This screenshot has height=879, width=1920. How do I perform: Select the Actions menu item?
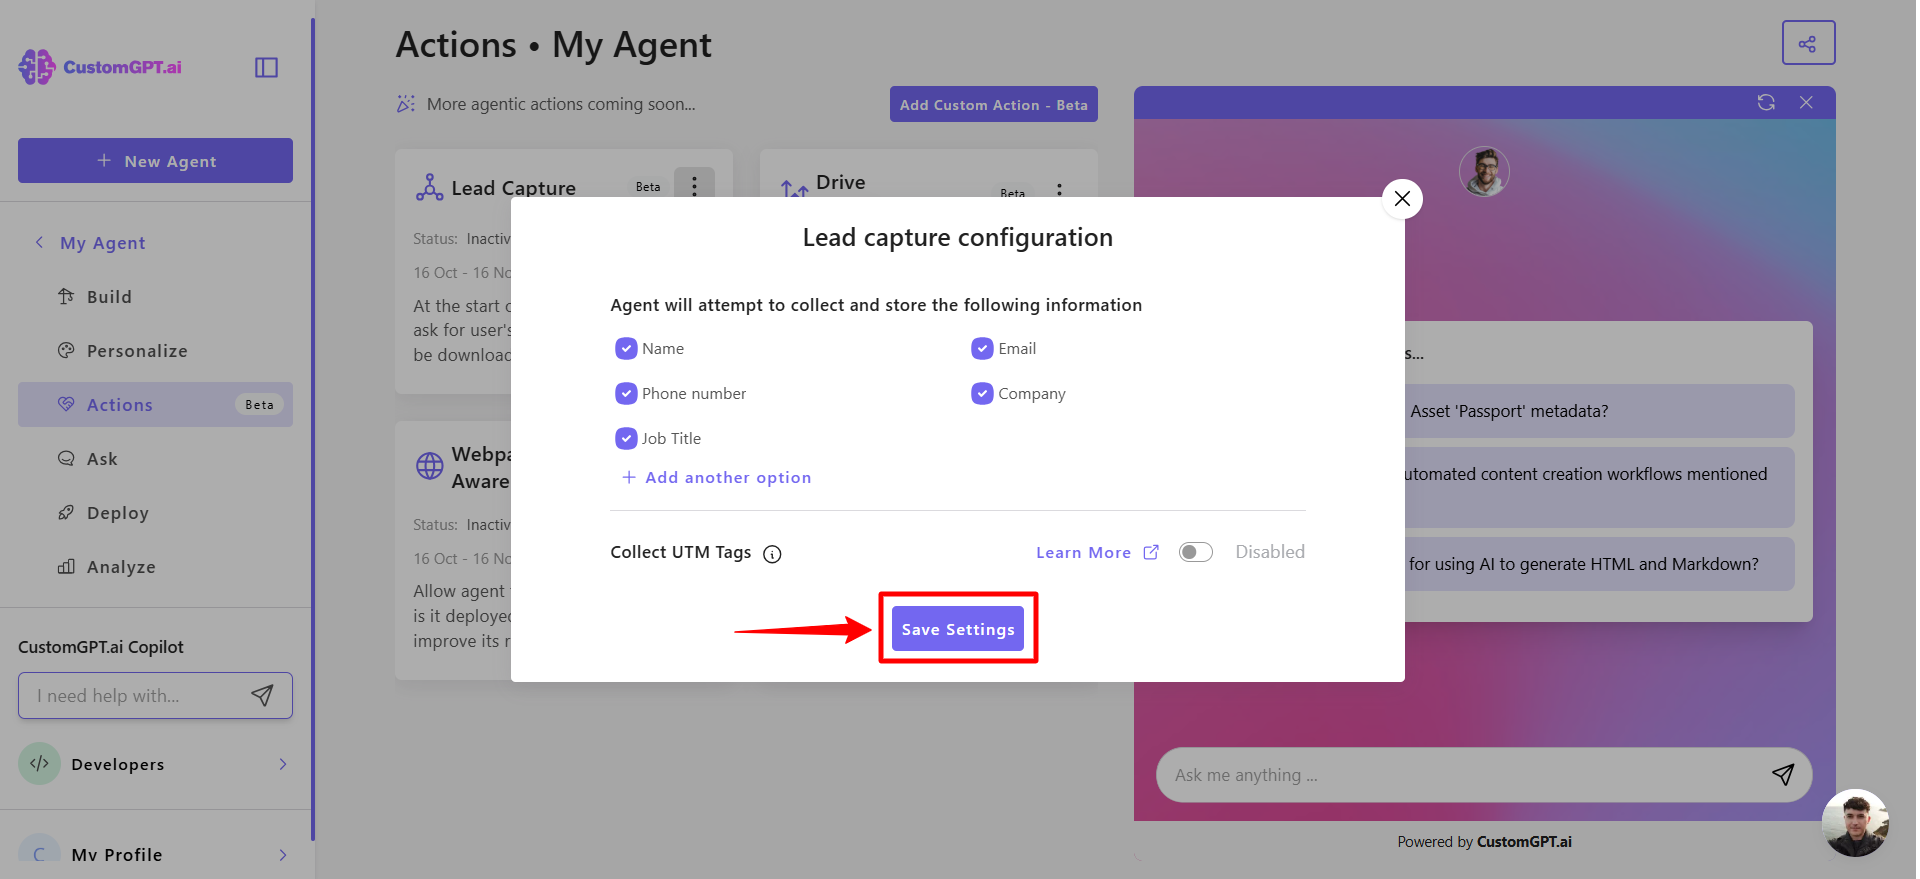click(155, 405)
